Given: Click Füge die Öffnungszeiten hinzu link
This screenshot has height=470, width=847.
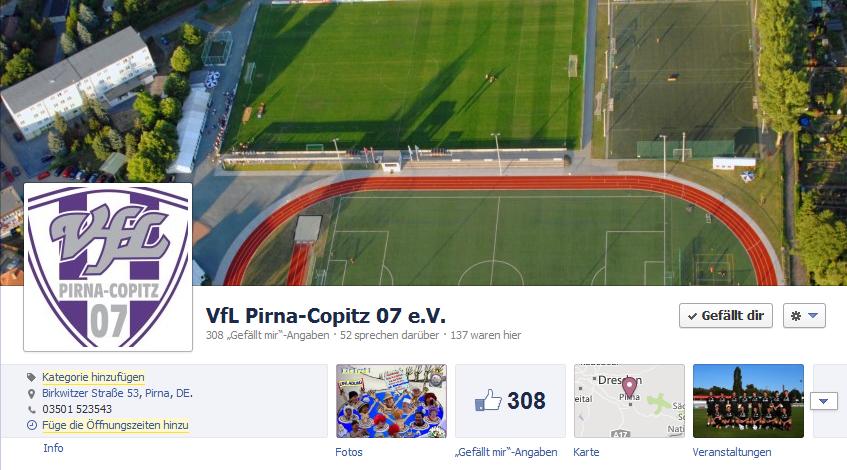Looking at the screenshot, I should 115,425.
